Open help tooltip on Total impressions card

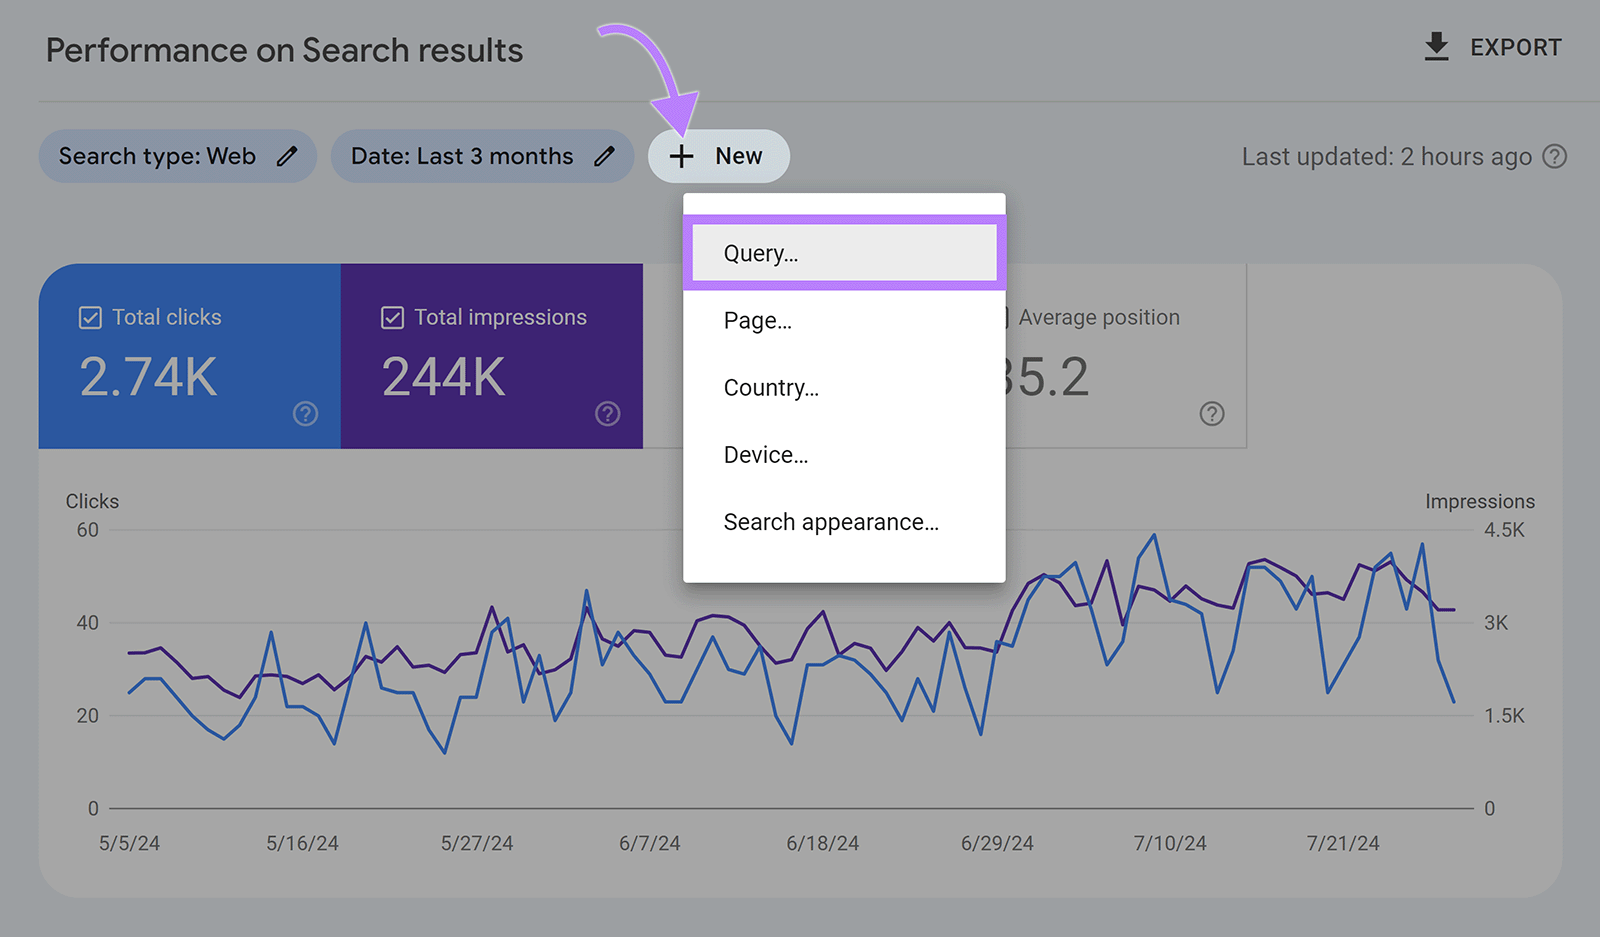click(x=607, y=413)
